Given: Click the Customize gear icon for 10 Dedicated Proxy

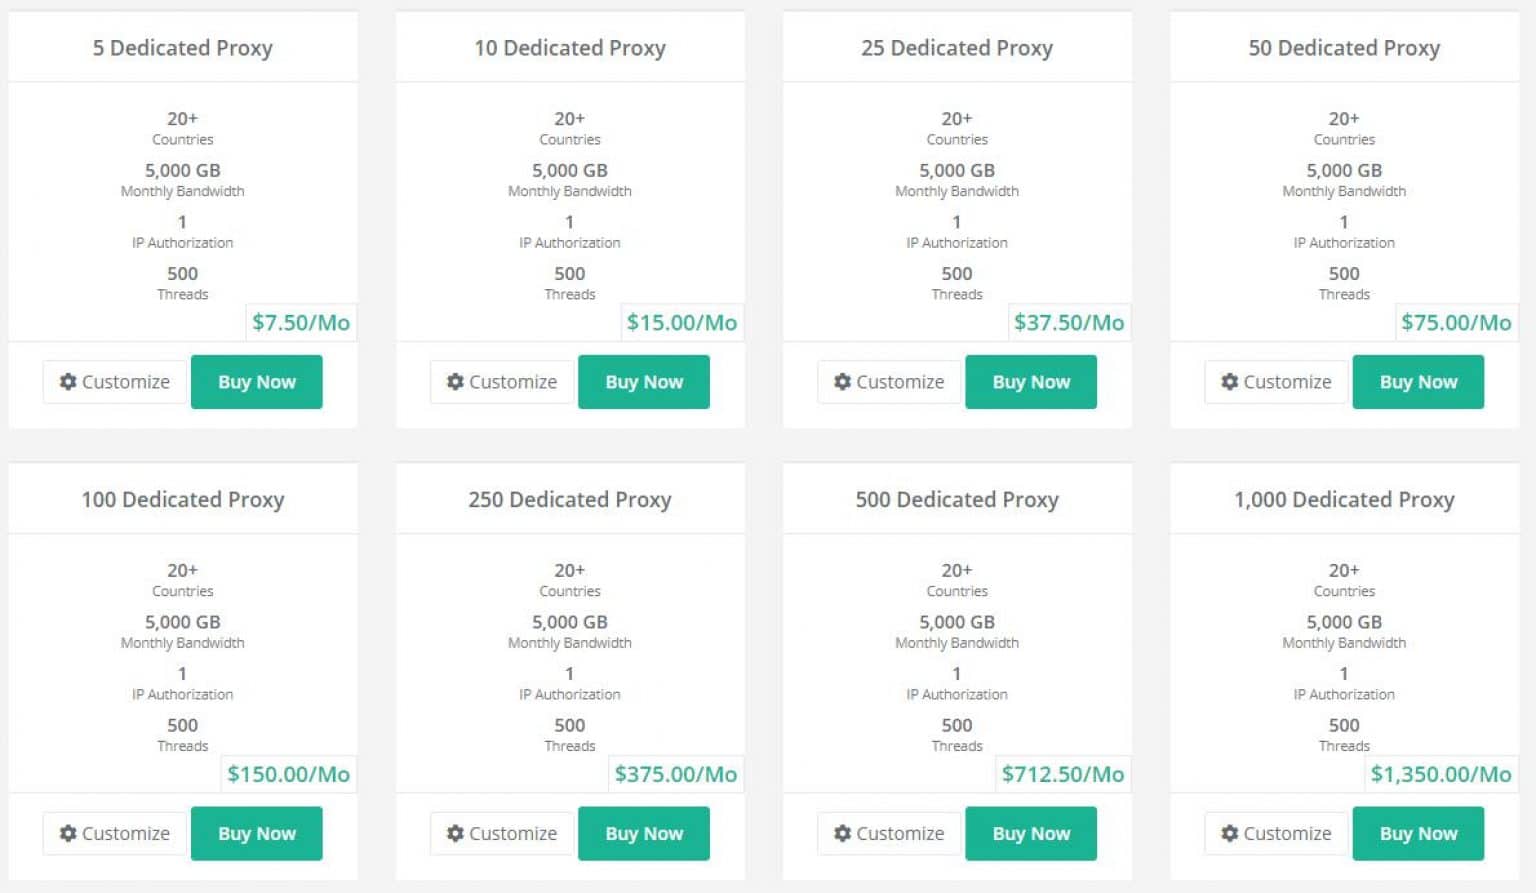Looking at the screenshot, I should (456, 382).
